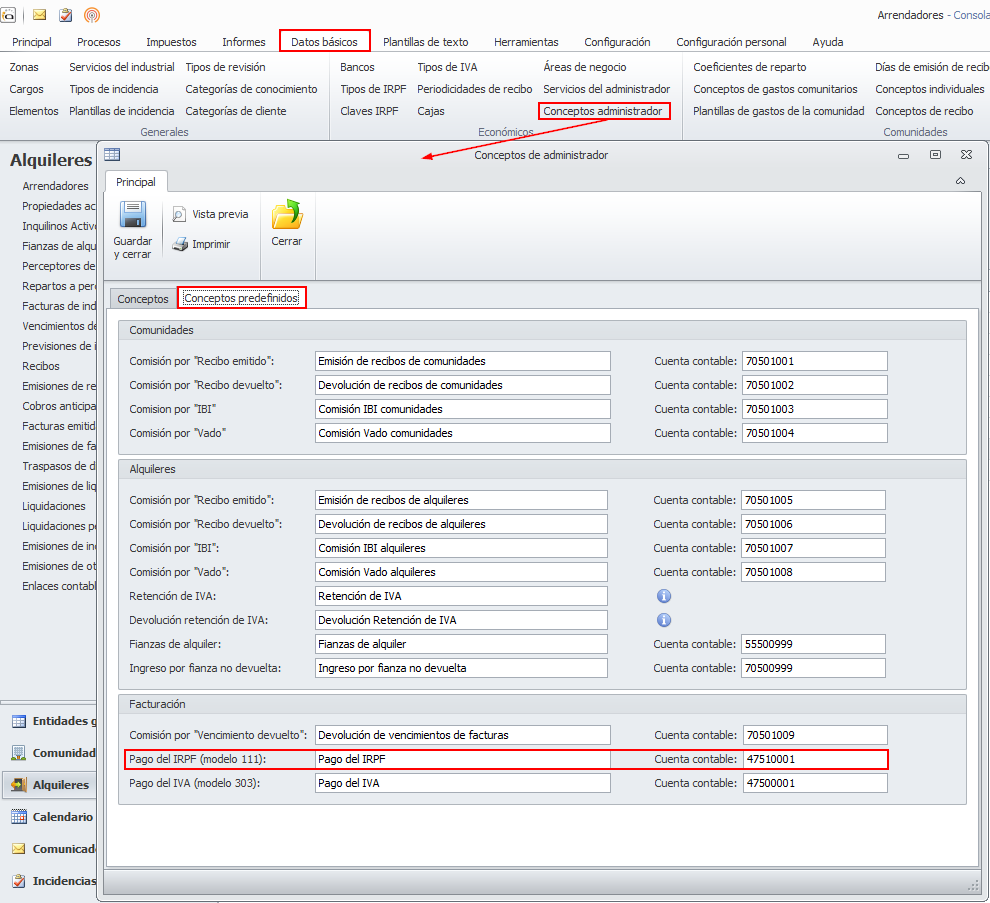
Task: Click info icon beside Retención de IVA
Action: 663,596
